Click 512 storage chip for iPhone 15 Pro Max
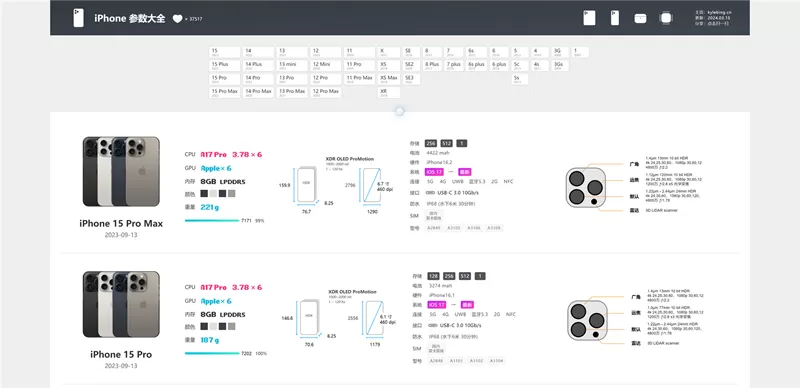 (x=447, y=143)
